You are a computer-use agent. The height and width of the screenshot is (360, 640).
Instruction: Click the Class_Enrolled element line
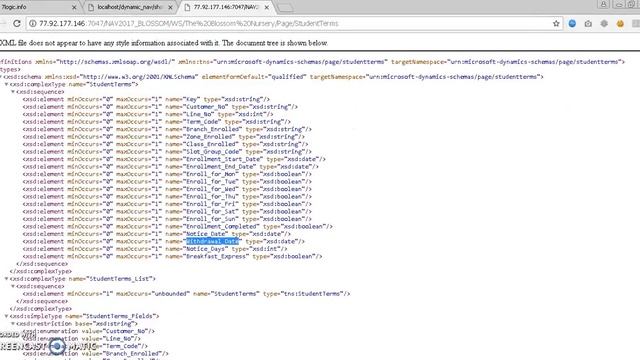click(x=165, y=144)
